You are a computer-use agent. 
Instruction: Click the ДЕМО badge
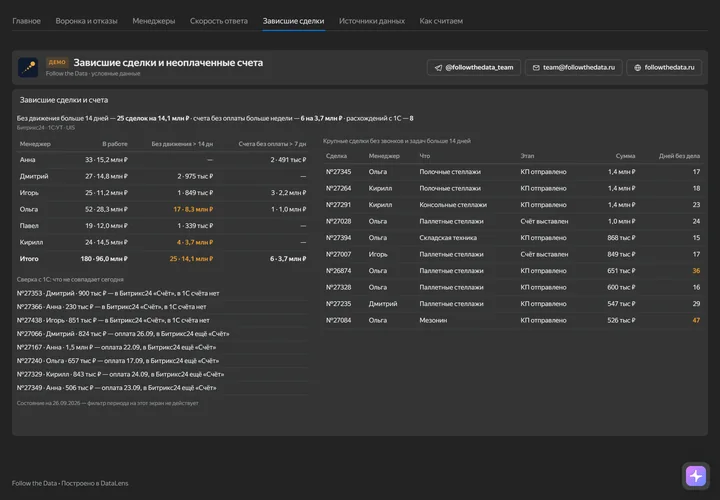coord(57,62)
